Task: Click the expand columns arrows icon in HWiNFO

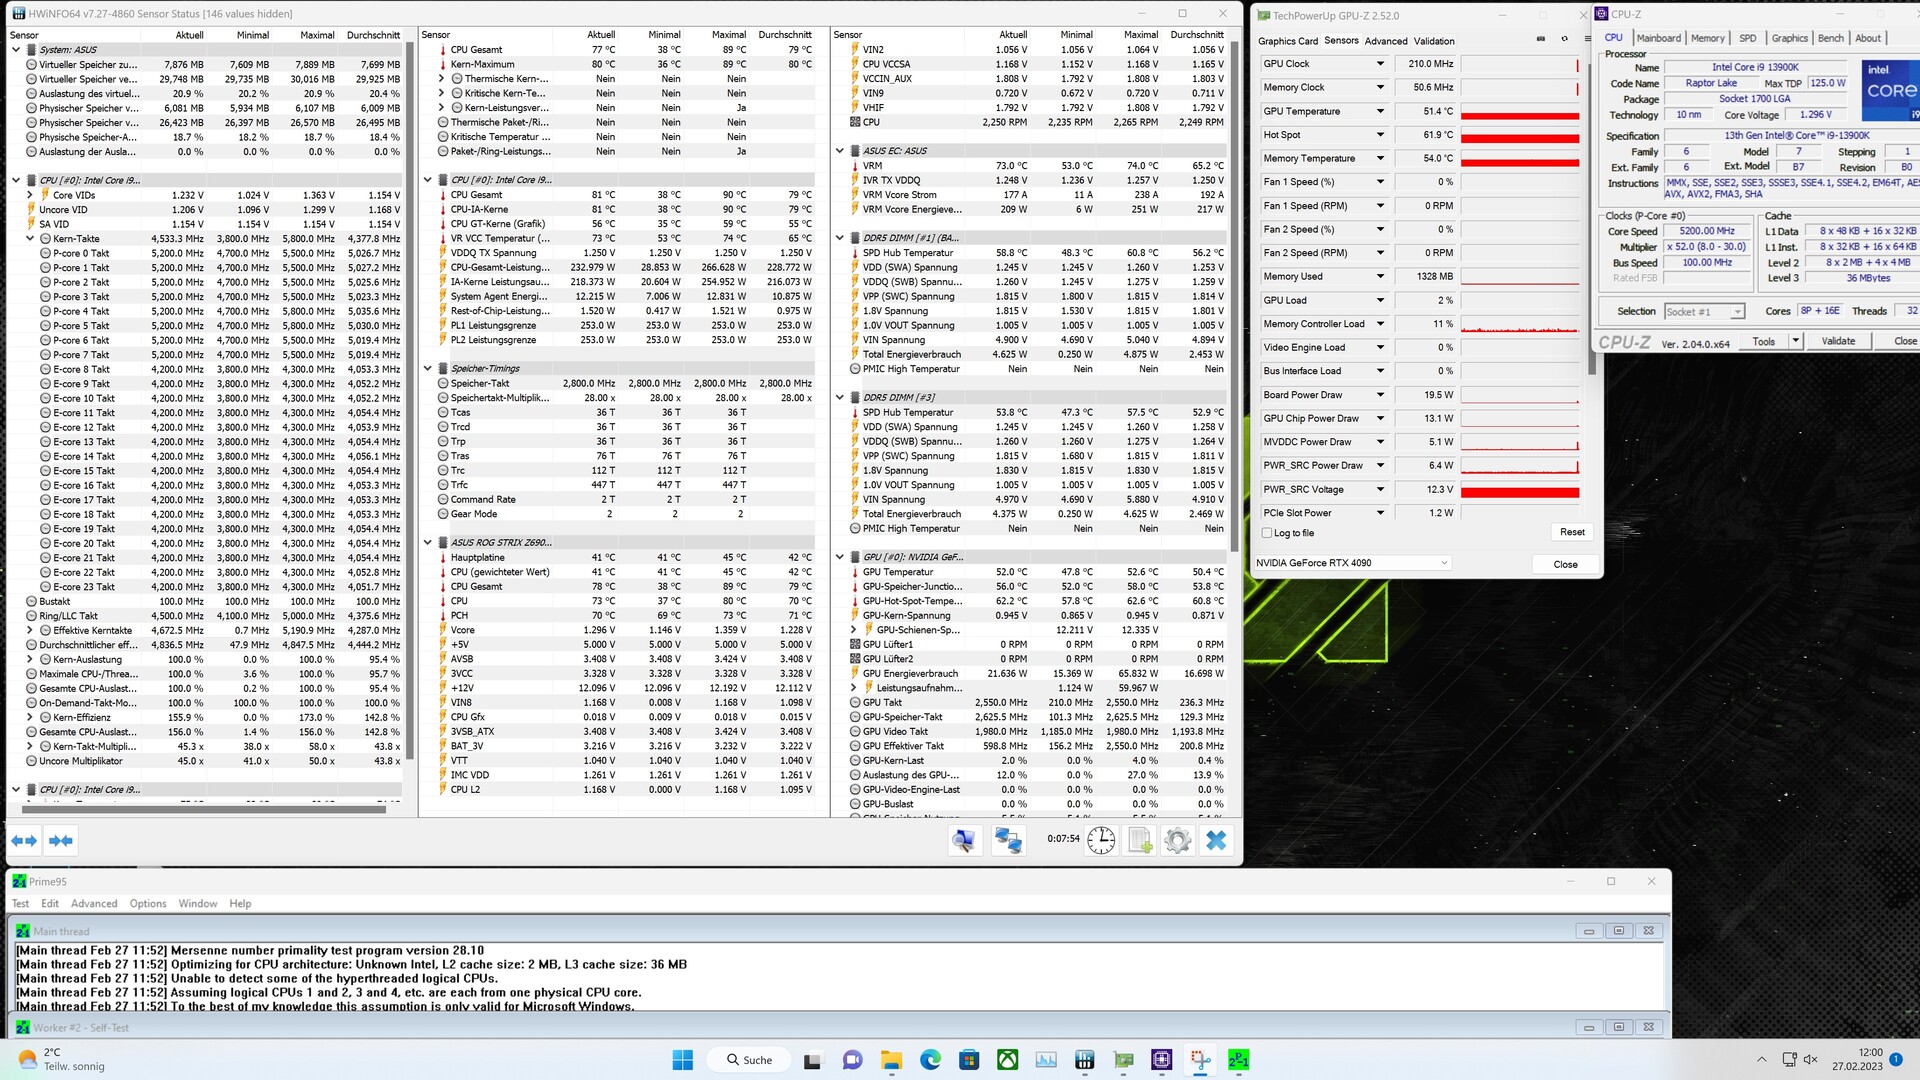Action: click(x=24, y=841)
